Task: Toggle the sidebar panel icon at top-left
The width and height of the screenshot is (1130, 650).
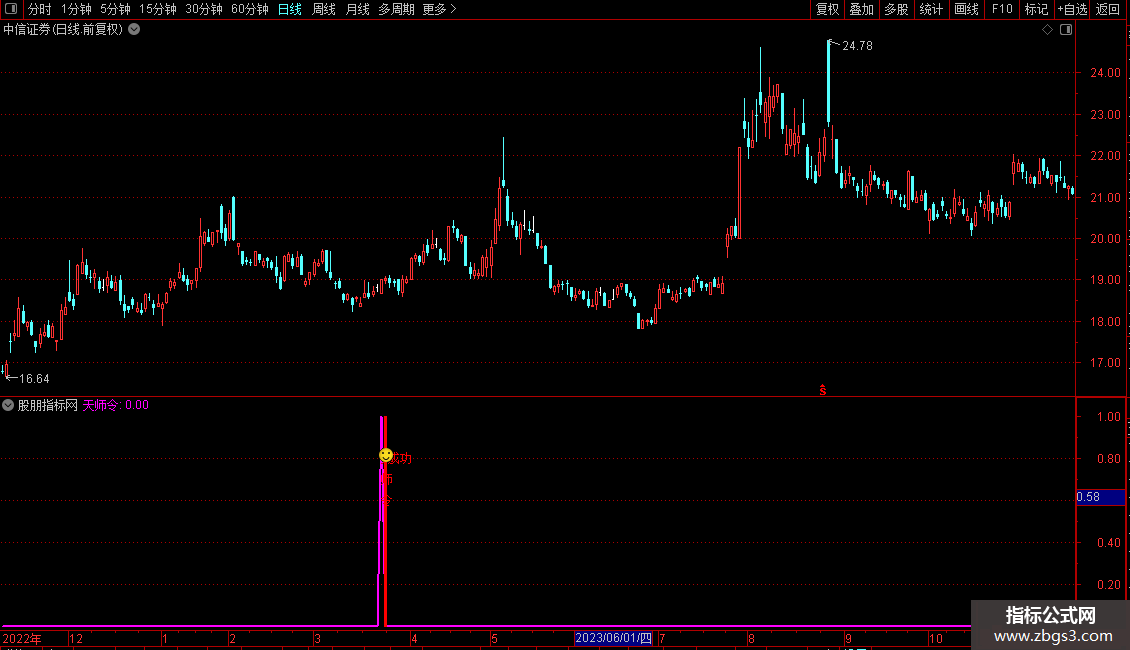Action: click(x=11, y=9)
